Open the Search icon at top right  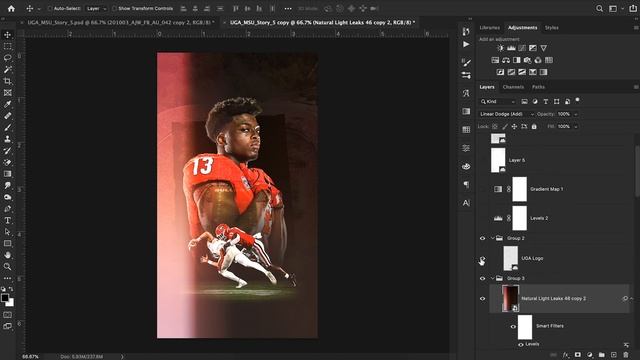tap(599, 8)
